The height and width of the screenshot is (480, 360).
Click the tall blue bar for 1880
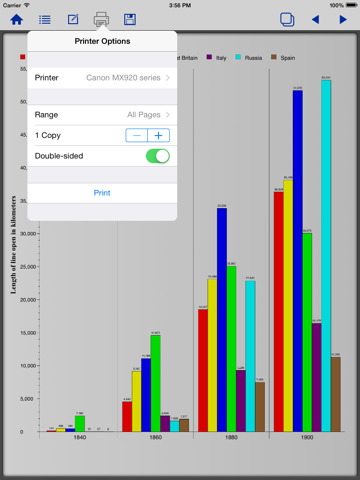[x=222, y=320]
